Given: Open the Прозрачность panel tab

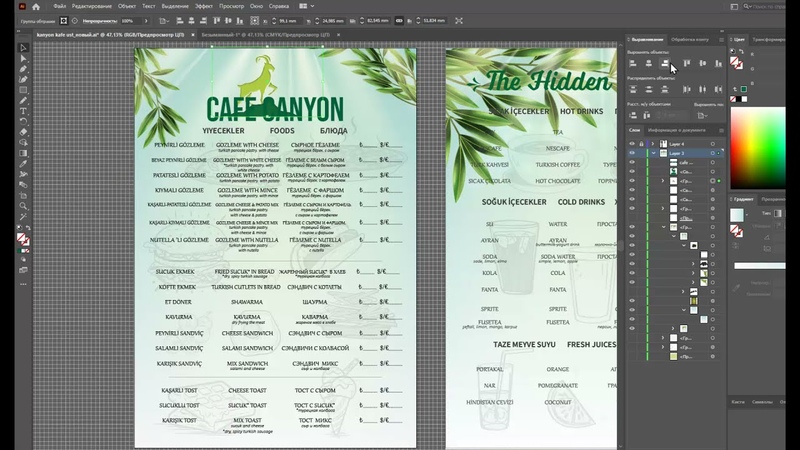Looking at the screenshot, I should [773, 199].
